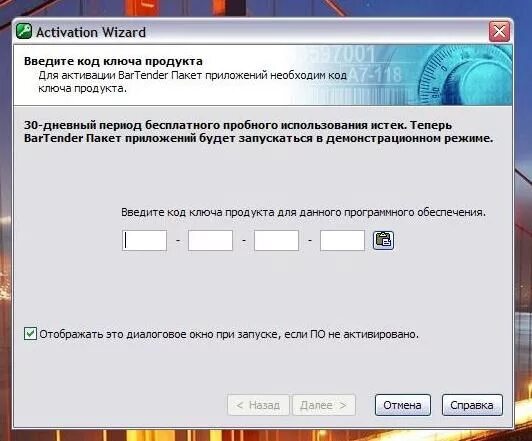Open help via the 'Справка' button

(472, 405)
